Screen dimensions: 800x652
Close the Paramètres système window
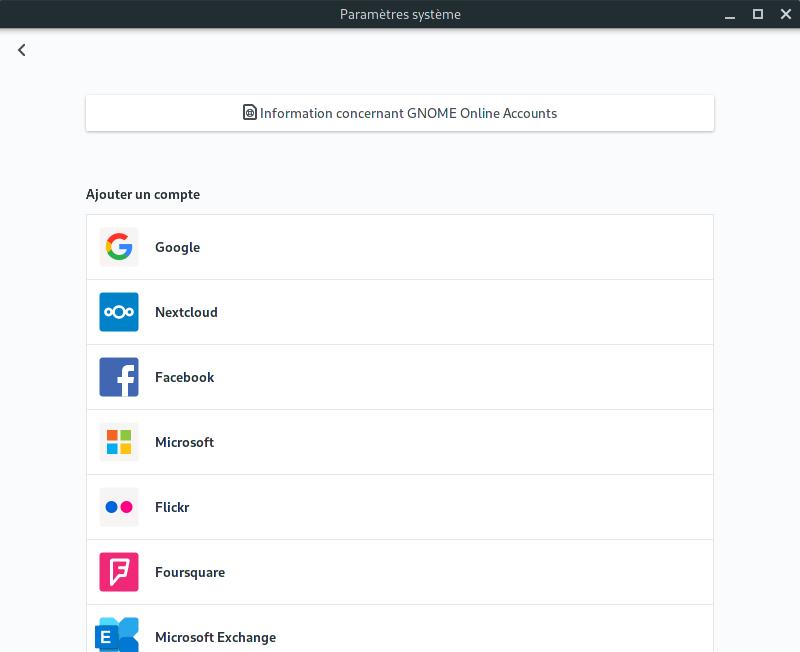(786, 14)
